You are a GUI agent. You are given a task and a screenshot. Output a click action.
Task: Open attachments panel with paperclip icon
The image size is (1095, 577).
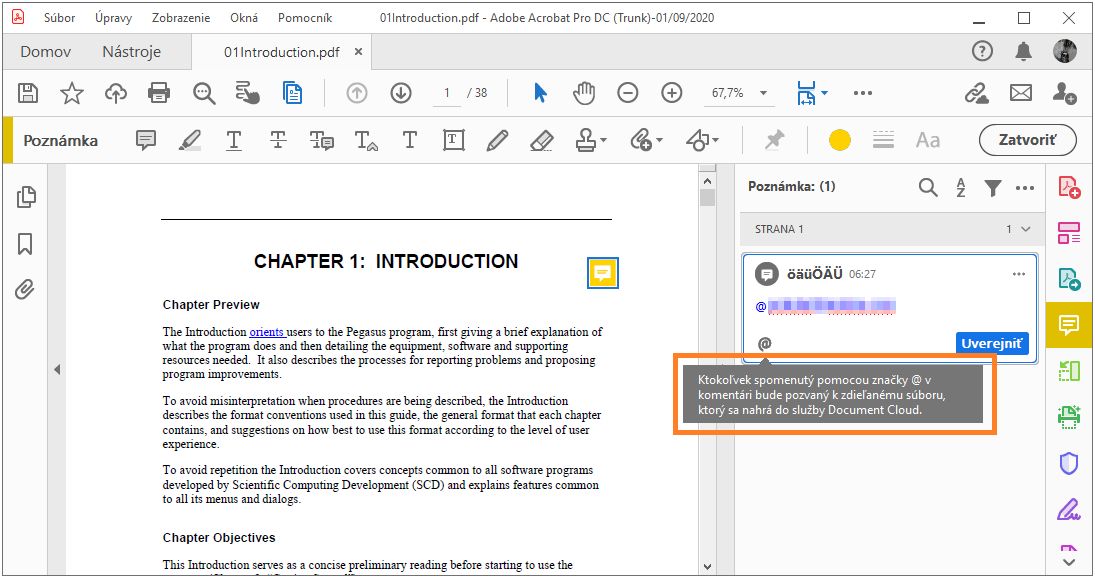(x=25, y=290)
